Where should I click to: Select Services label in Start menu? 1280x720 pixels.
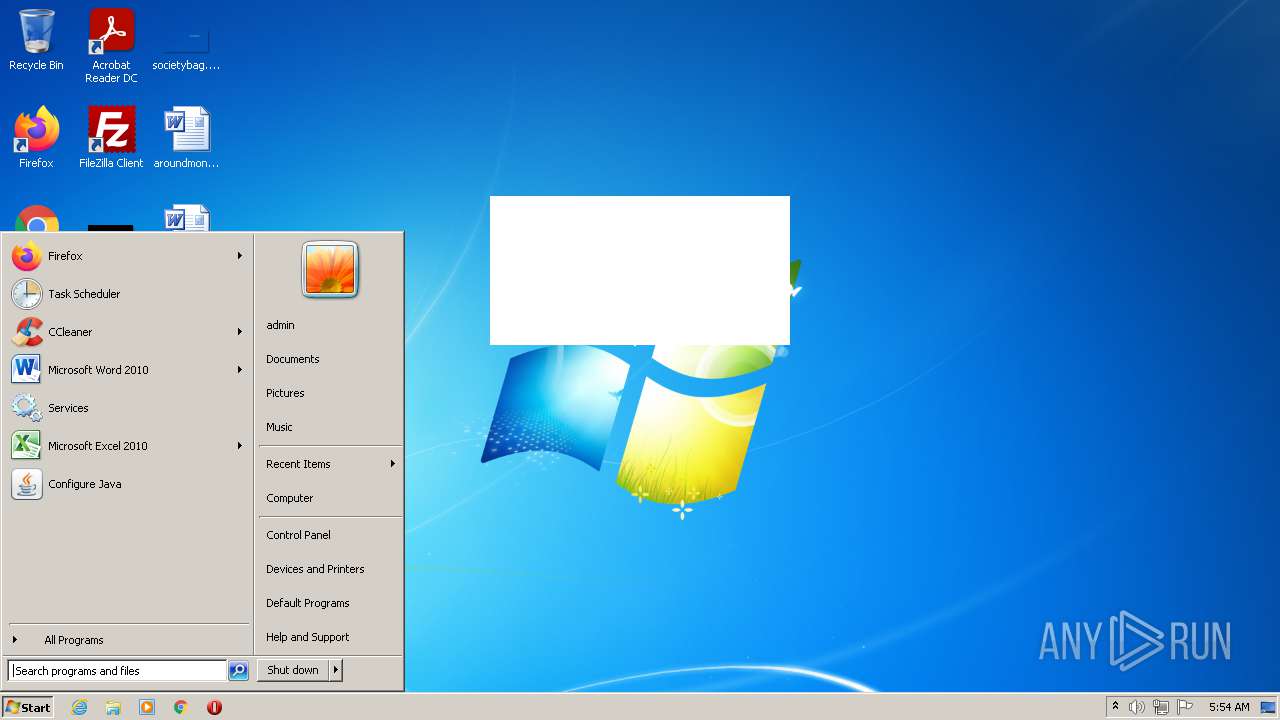pos(68,408)
